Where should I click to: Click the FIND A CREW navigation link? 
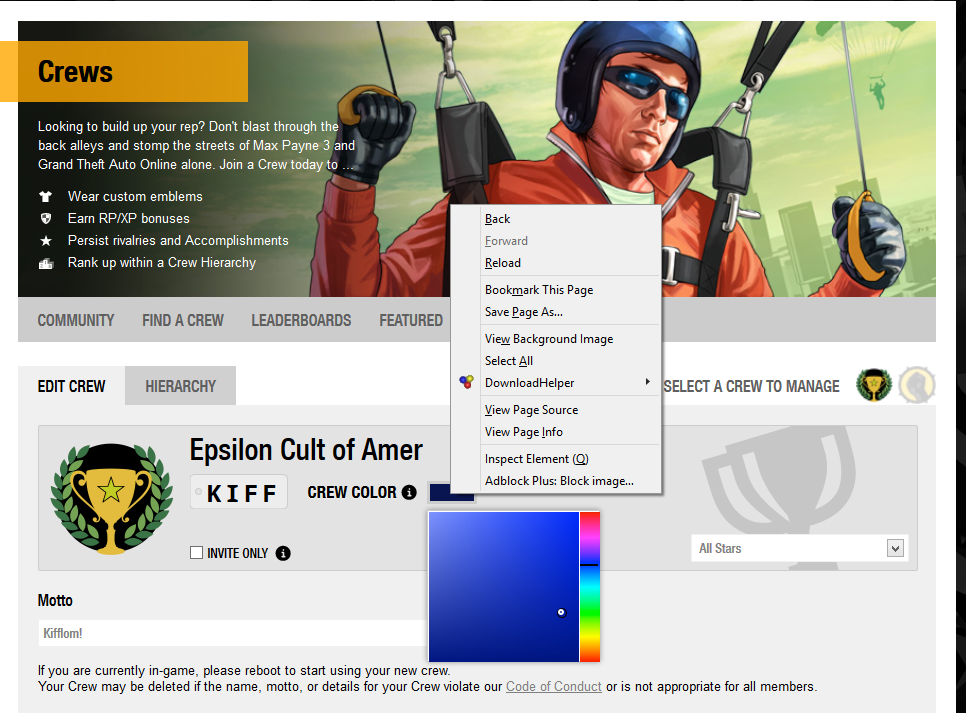pyautogui.click(x=182, y=320)
